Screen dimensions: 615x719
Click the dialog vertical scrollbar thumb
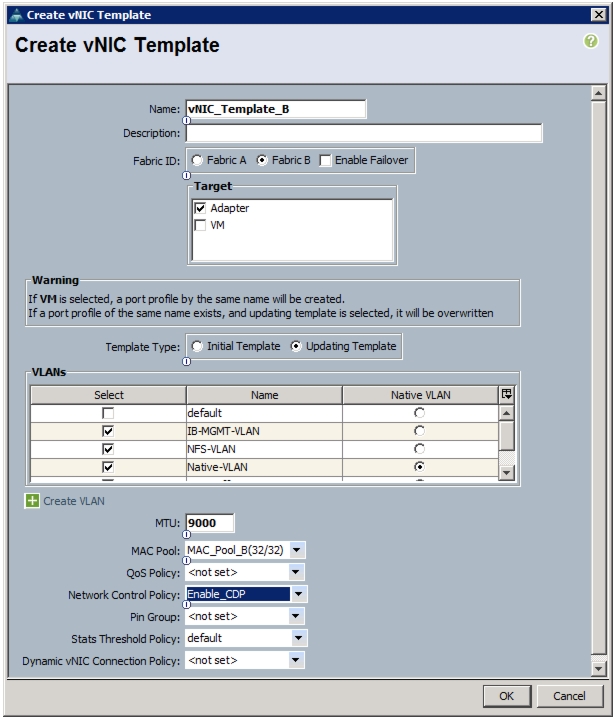click(598, 377)
